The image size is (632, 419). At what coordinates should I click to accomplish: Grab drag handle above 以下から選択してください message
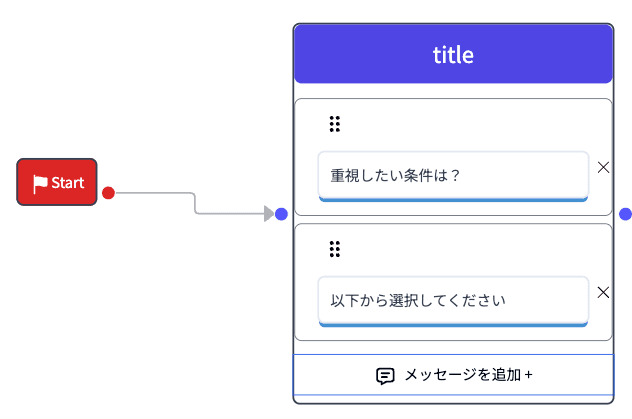pyautogui.click(x=335, y=249)
